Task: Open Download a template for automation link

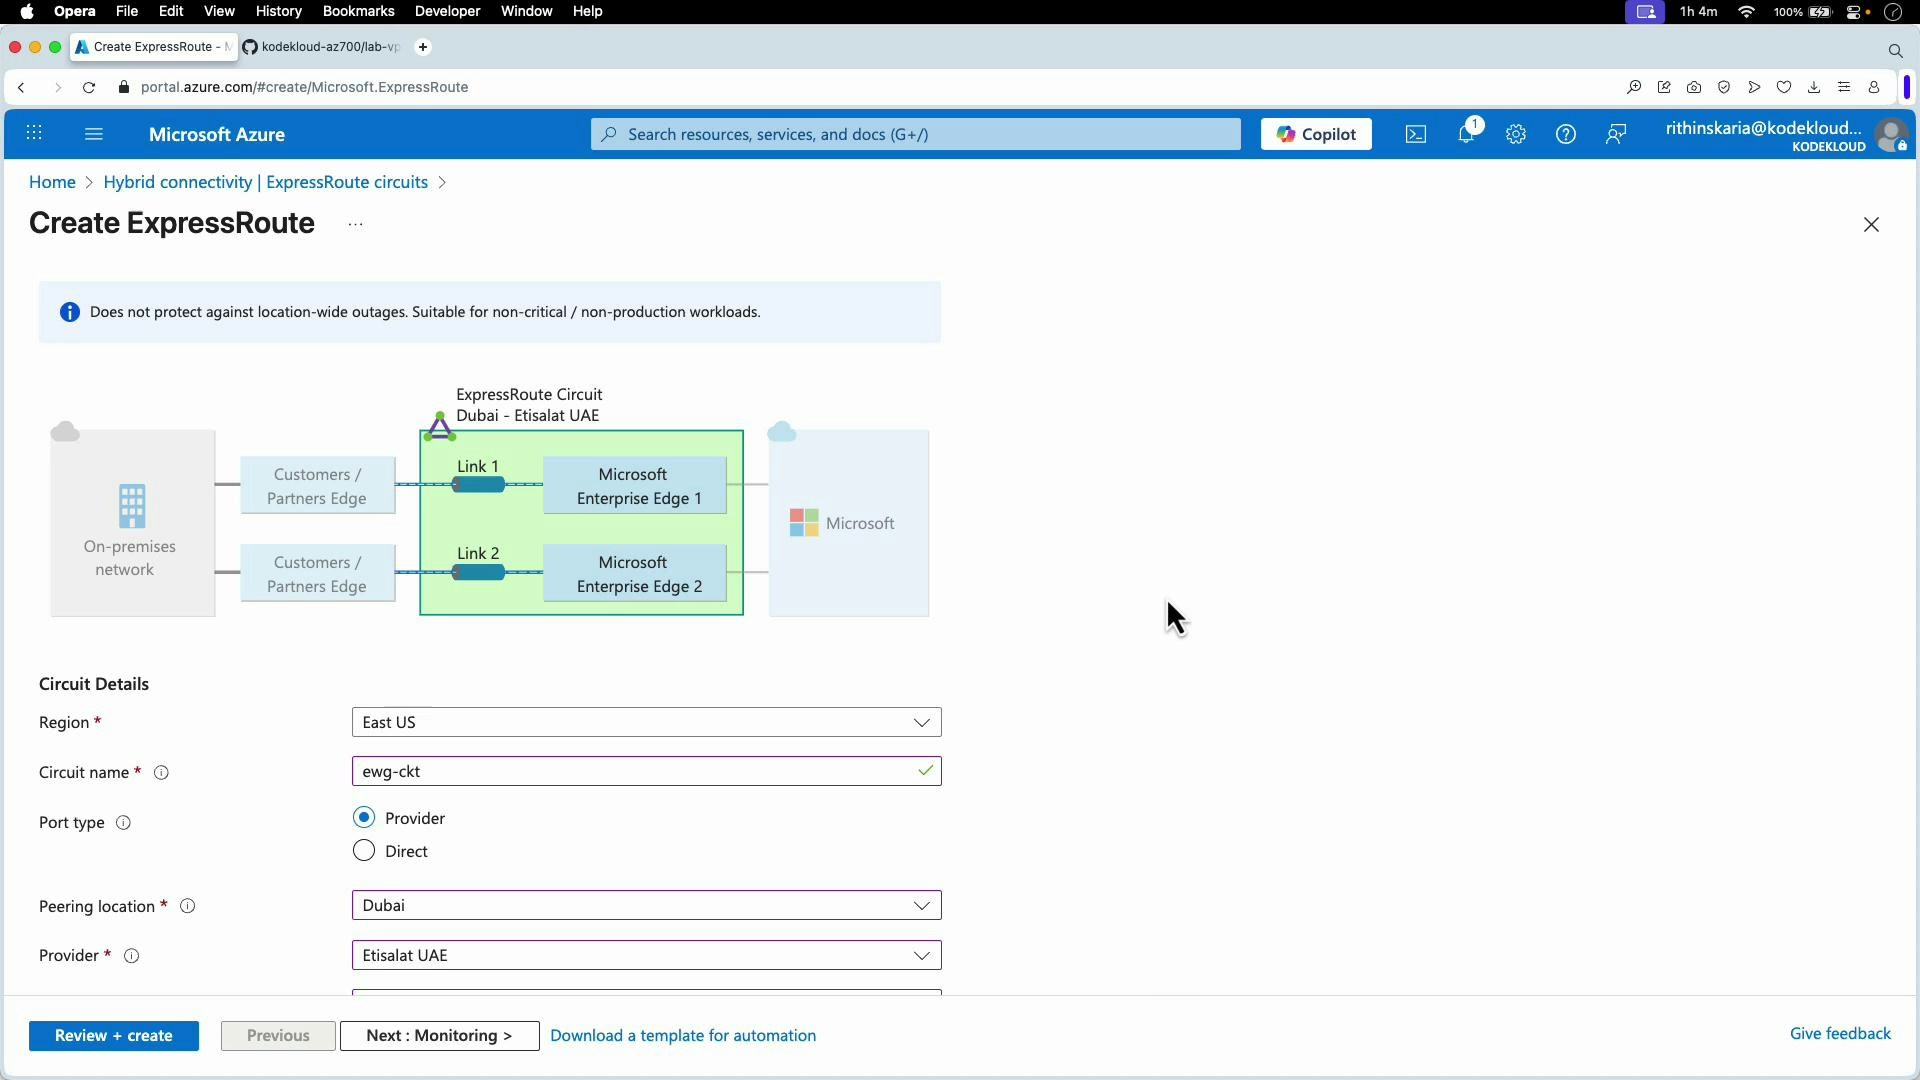Action: click(x=684, y=1036)
